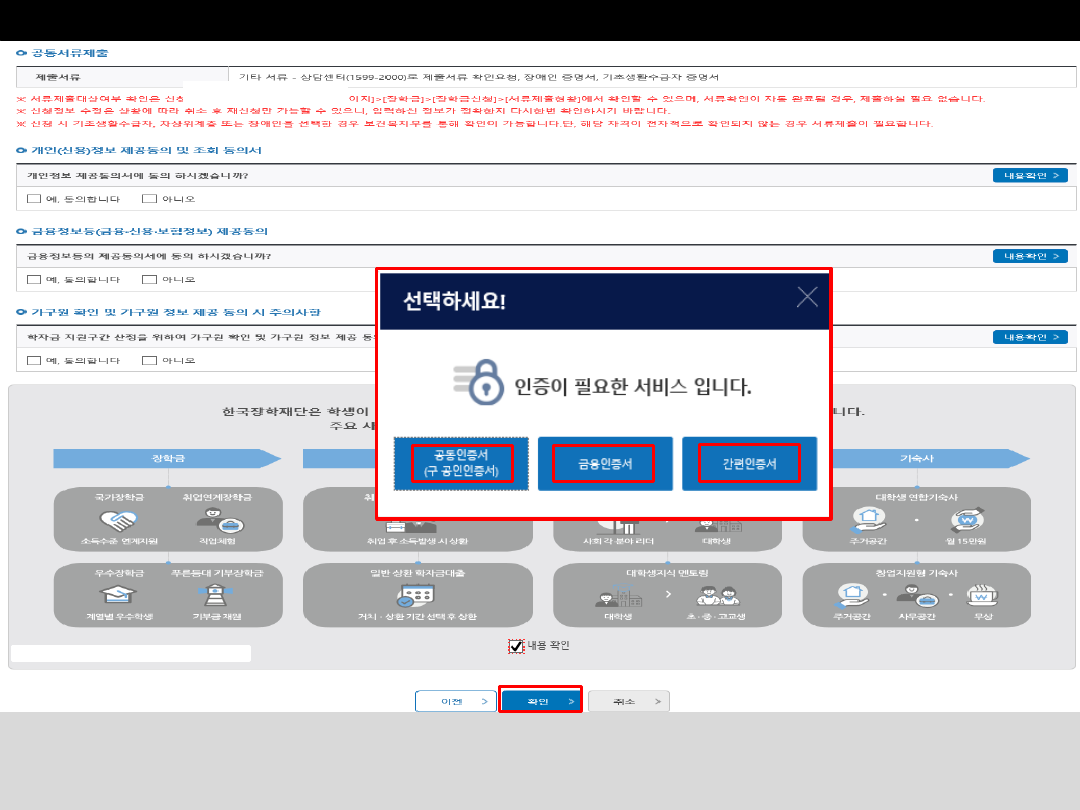Screen dimensions: 1080x810
Task: Click the padlock icon in the dialog
Action: point(479,382)
